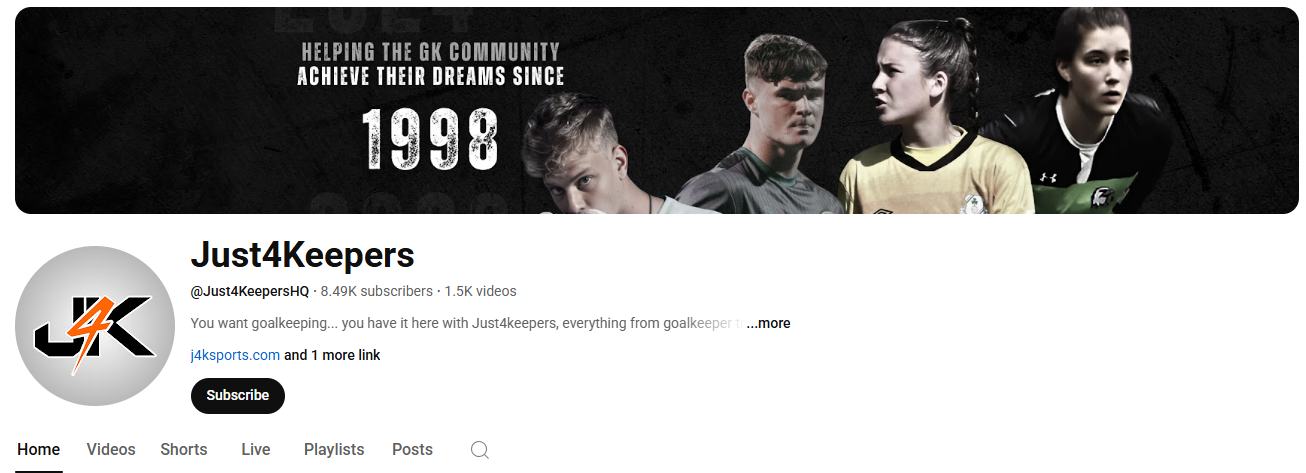Screen dimensions: 1306x473
Task: Click the goalkeeping channel description text
Action: (x=467, y=323)
